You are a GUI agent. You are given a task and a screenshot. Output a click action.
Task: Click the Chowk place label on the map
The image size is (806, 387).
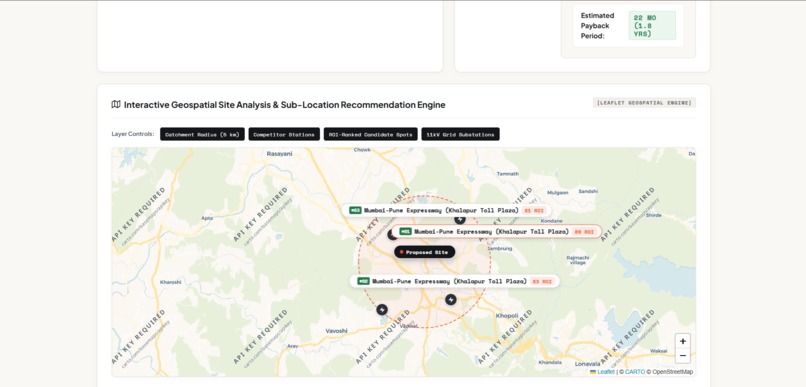pyautogui.click(x=362, y=150)
